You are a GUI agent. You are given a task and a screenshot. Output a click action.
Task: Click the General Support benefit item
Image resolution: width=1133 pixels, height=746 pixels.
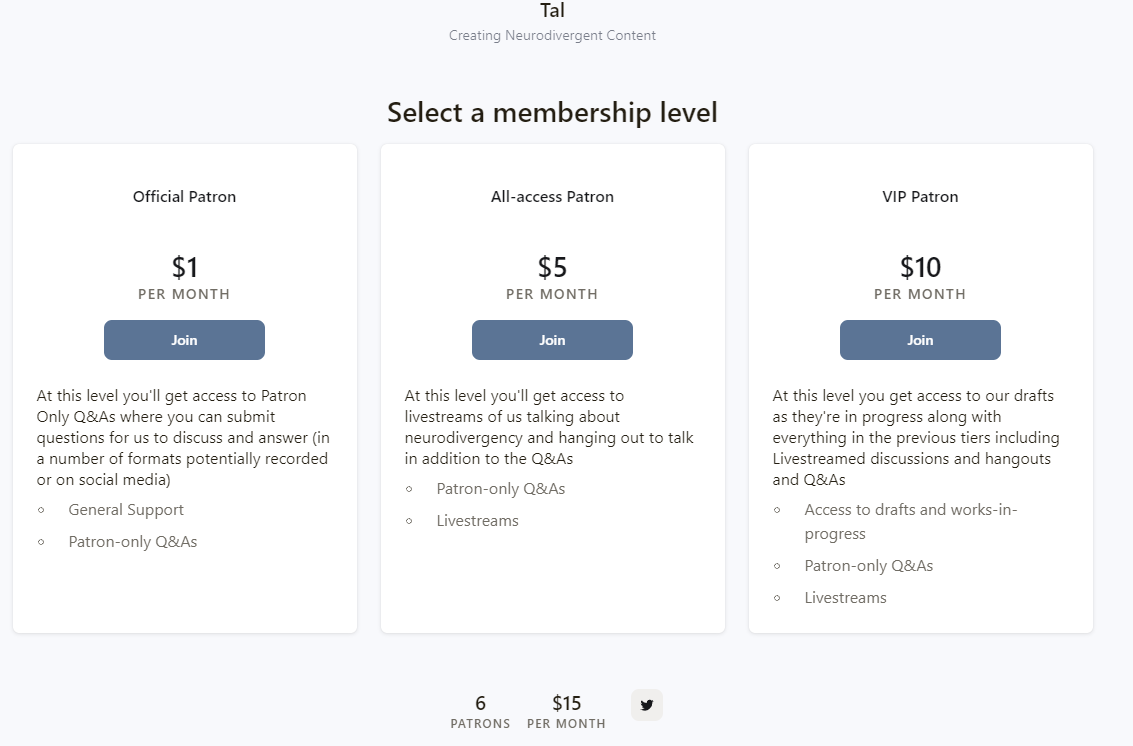126,510
